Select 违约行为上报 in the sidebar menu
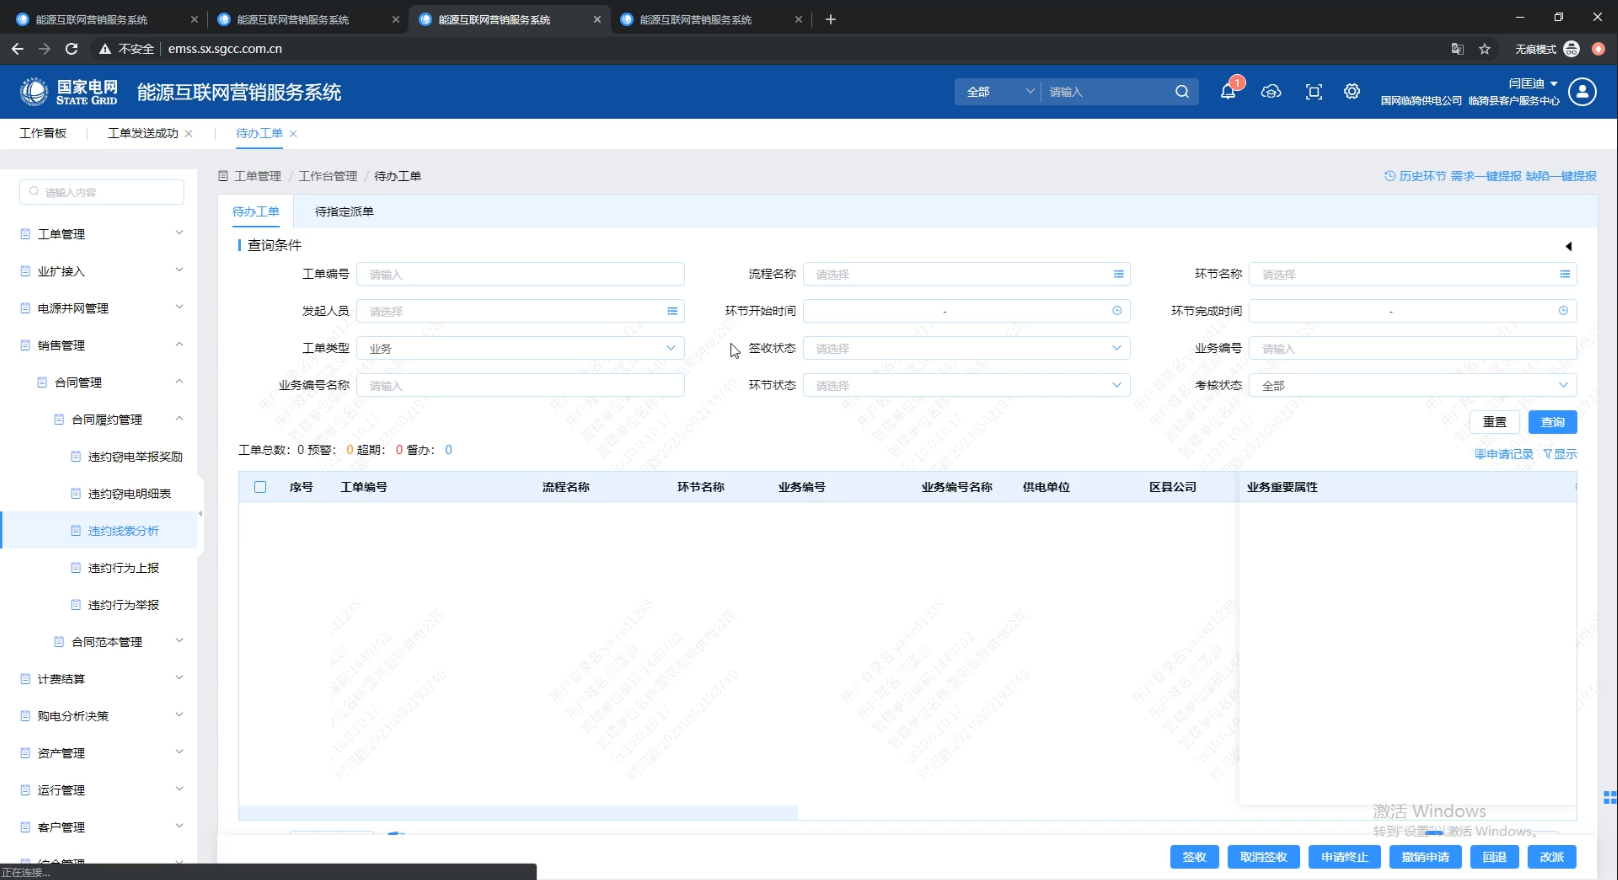Image resolution: width=1618 pixels, height=880 pixels. click(x=123, y=568)
